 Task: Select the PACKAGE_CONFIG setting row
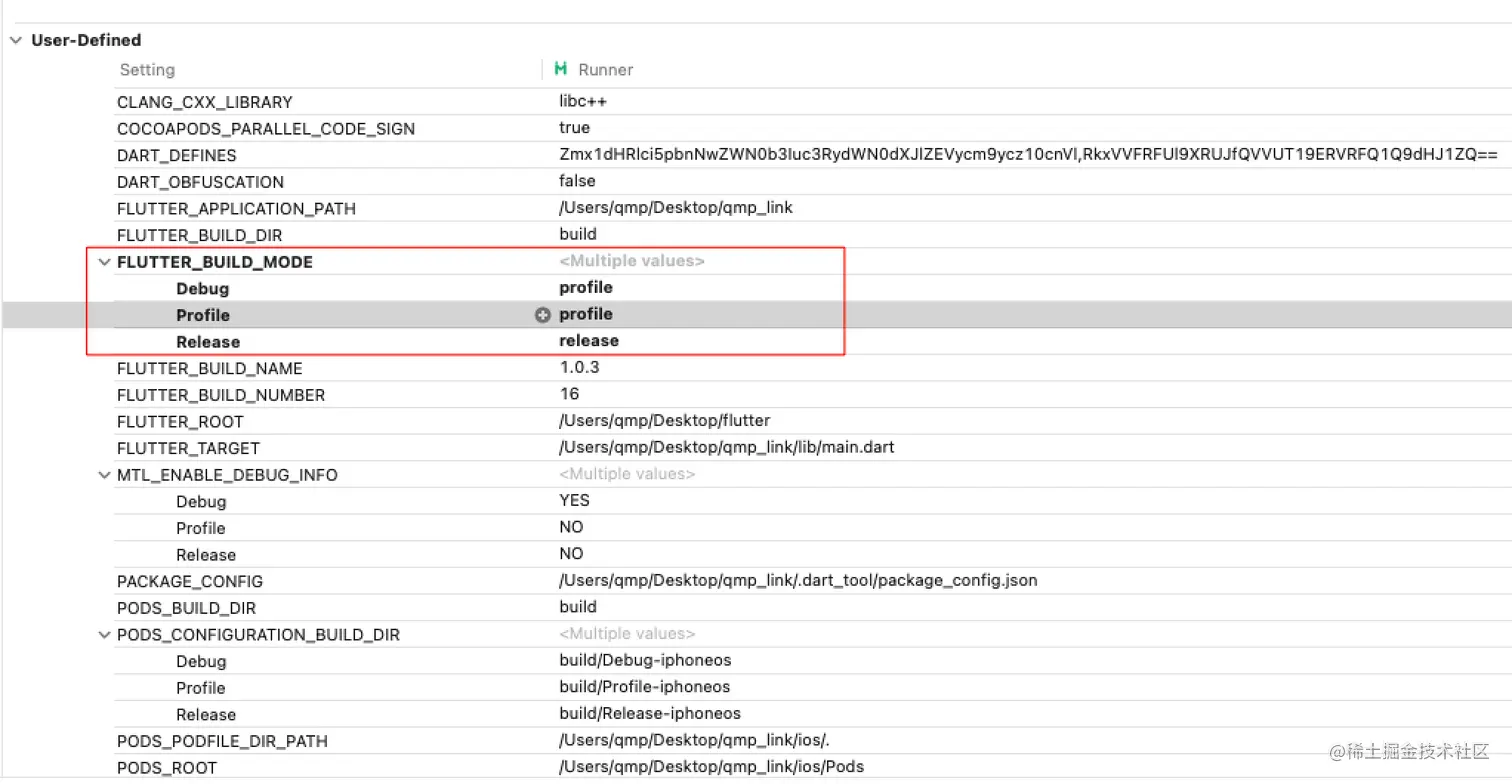click(x=190, y=580)
